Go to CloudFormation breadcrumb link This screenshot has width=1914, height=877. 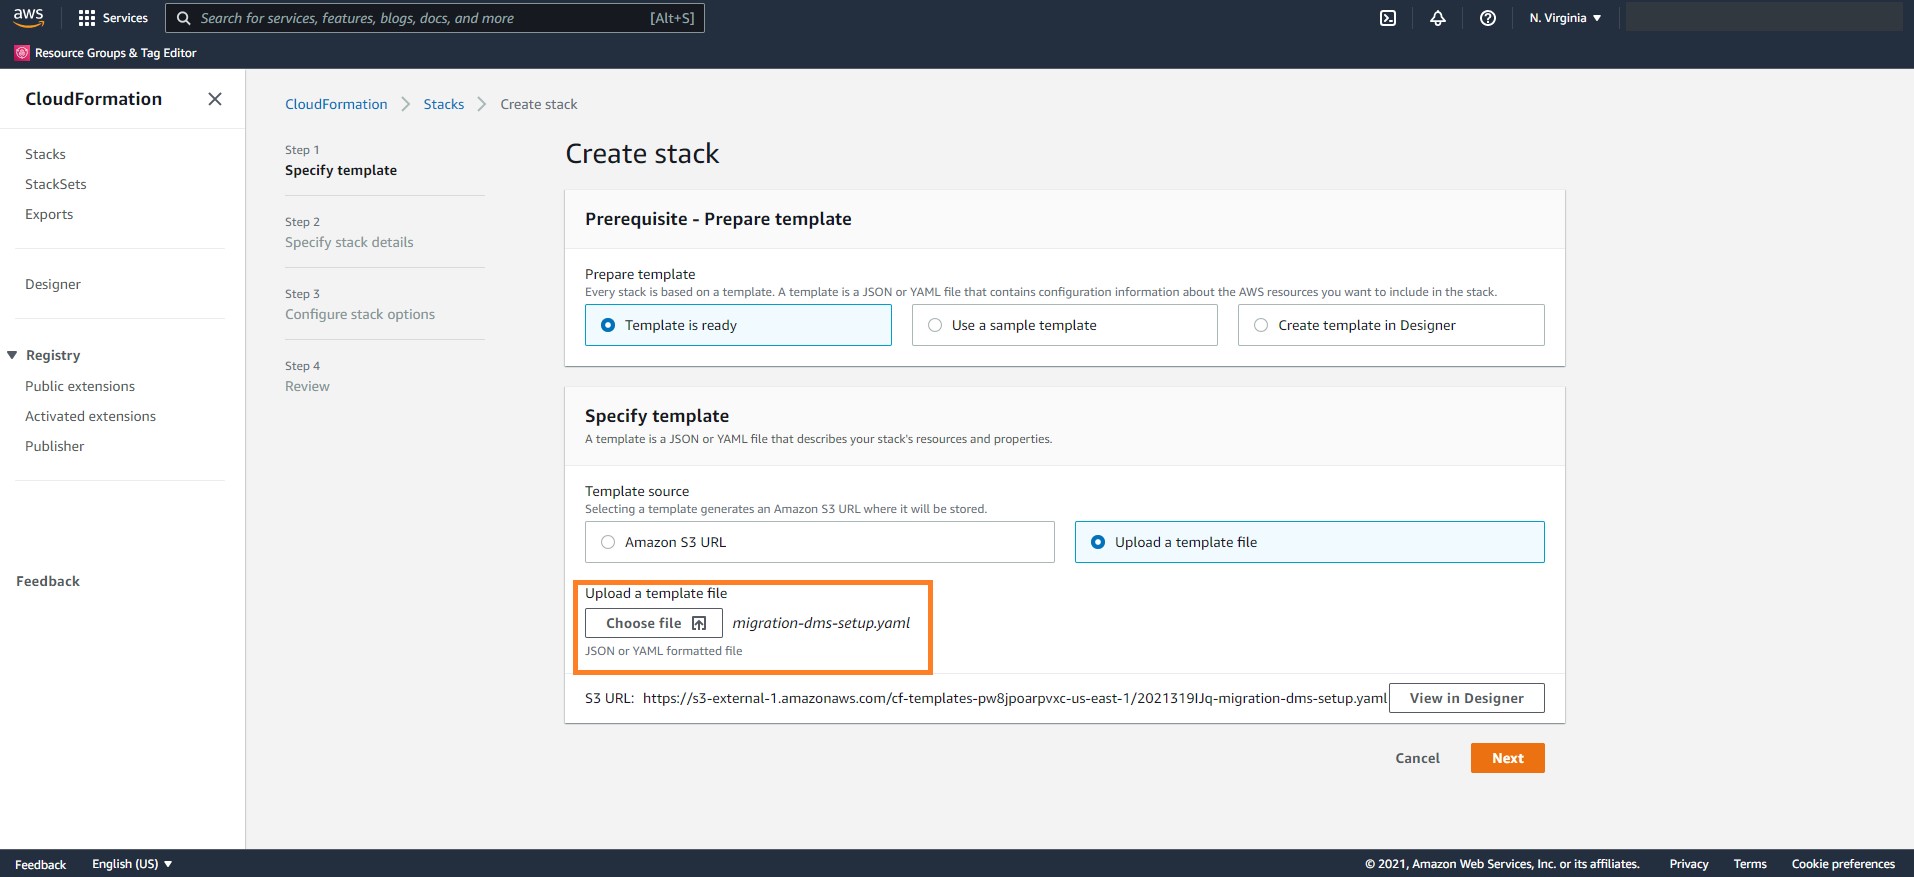(336, 104)
